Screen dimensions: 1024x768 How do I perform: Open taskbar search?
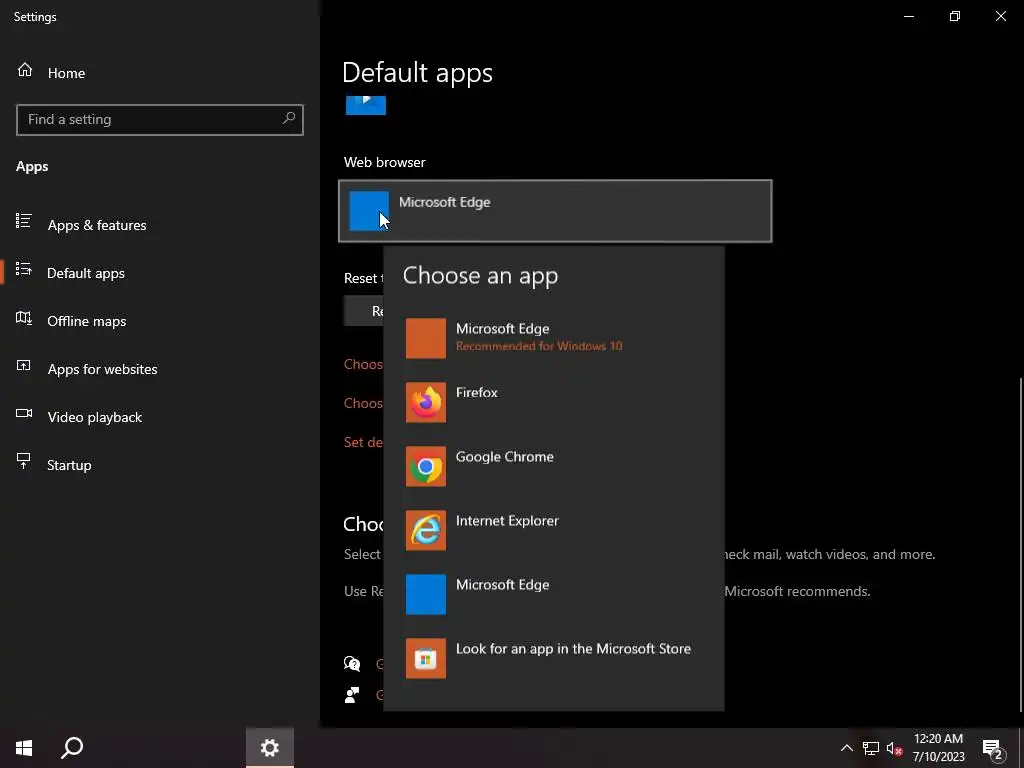pos(72,748)
